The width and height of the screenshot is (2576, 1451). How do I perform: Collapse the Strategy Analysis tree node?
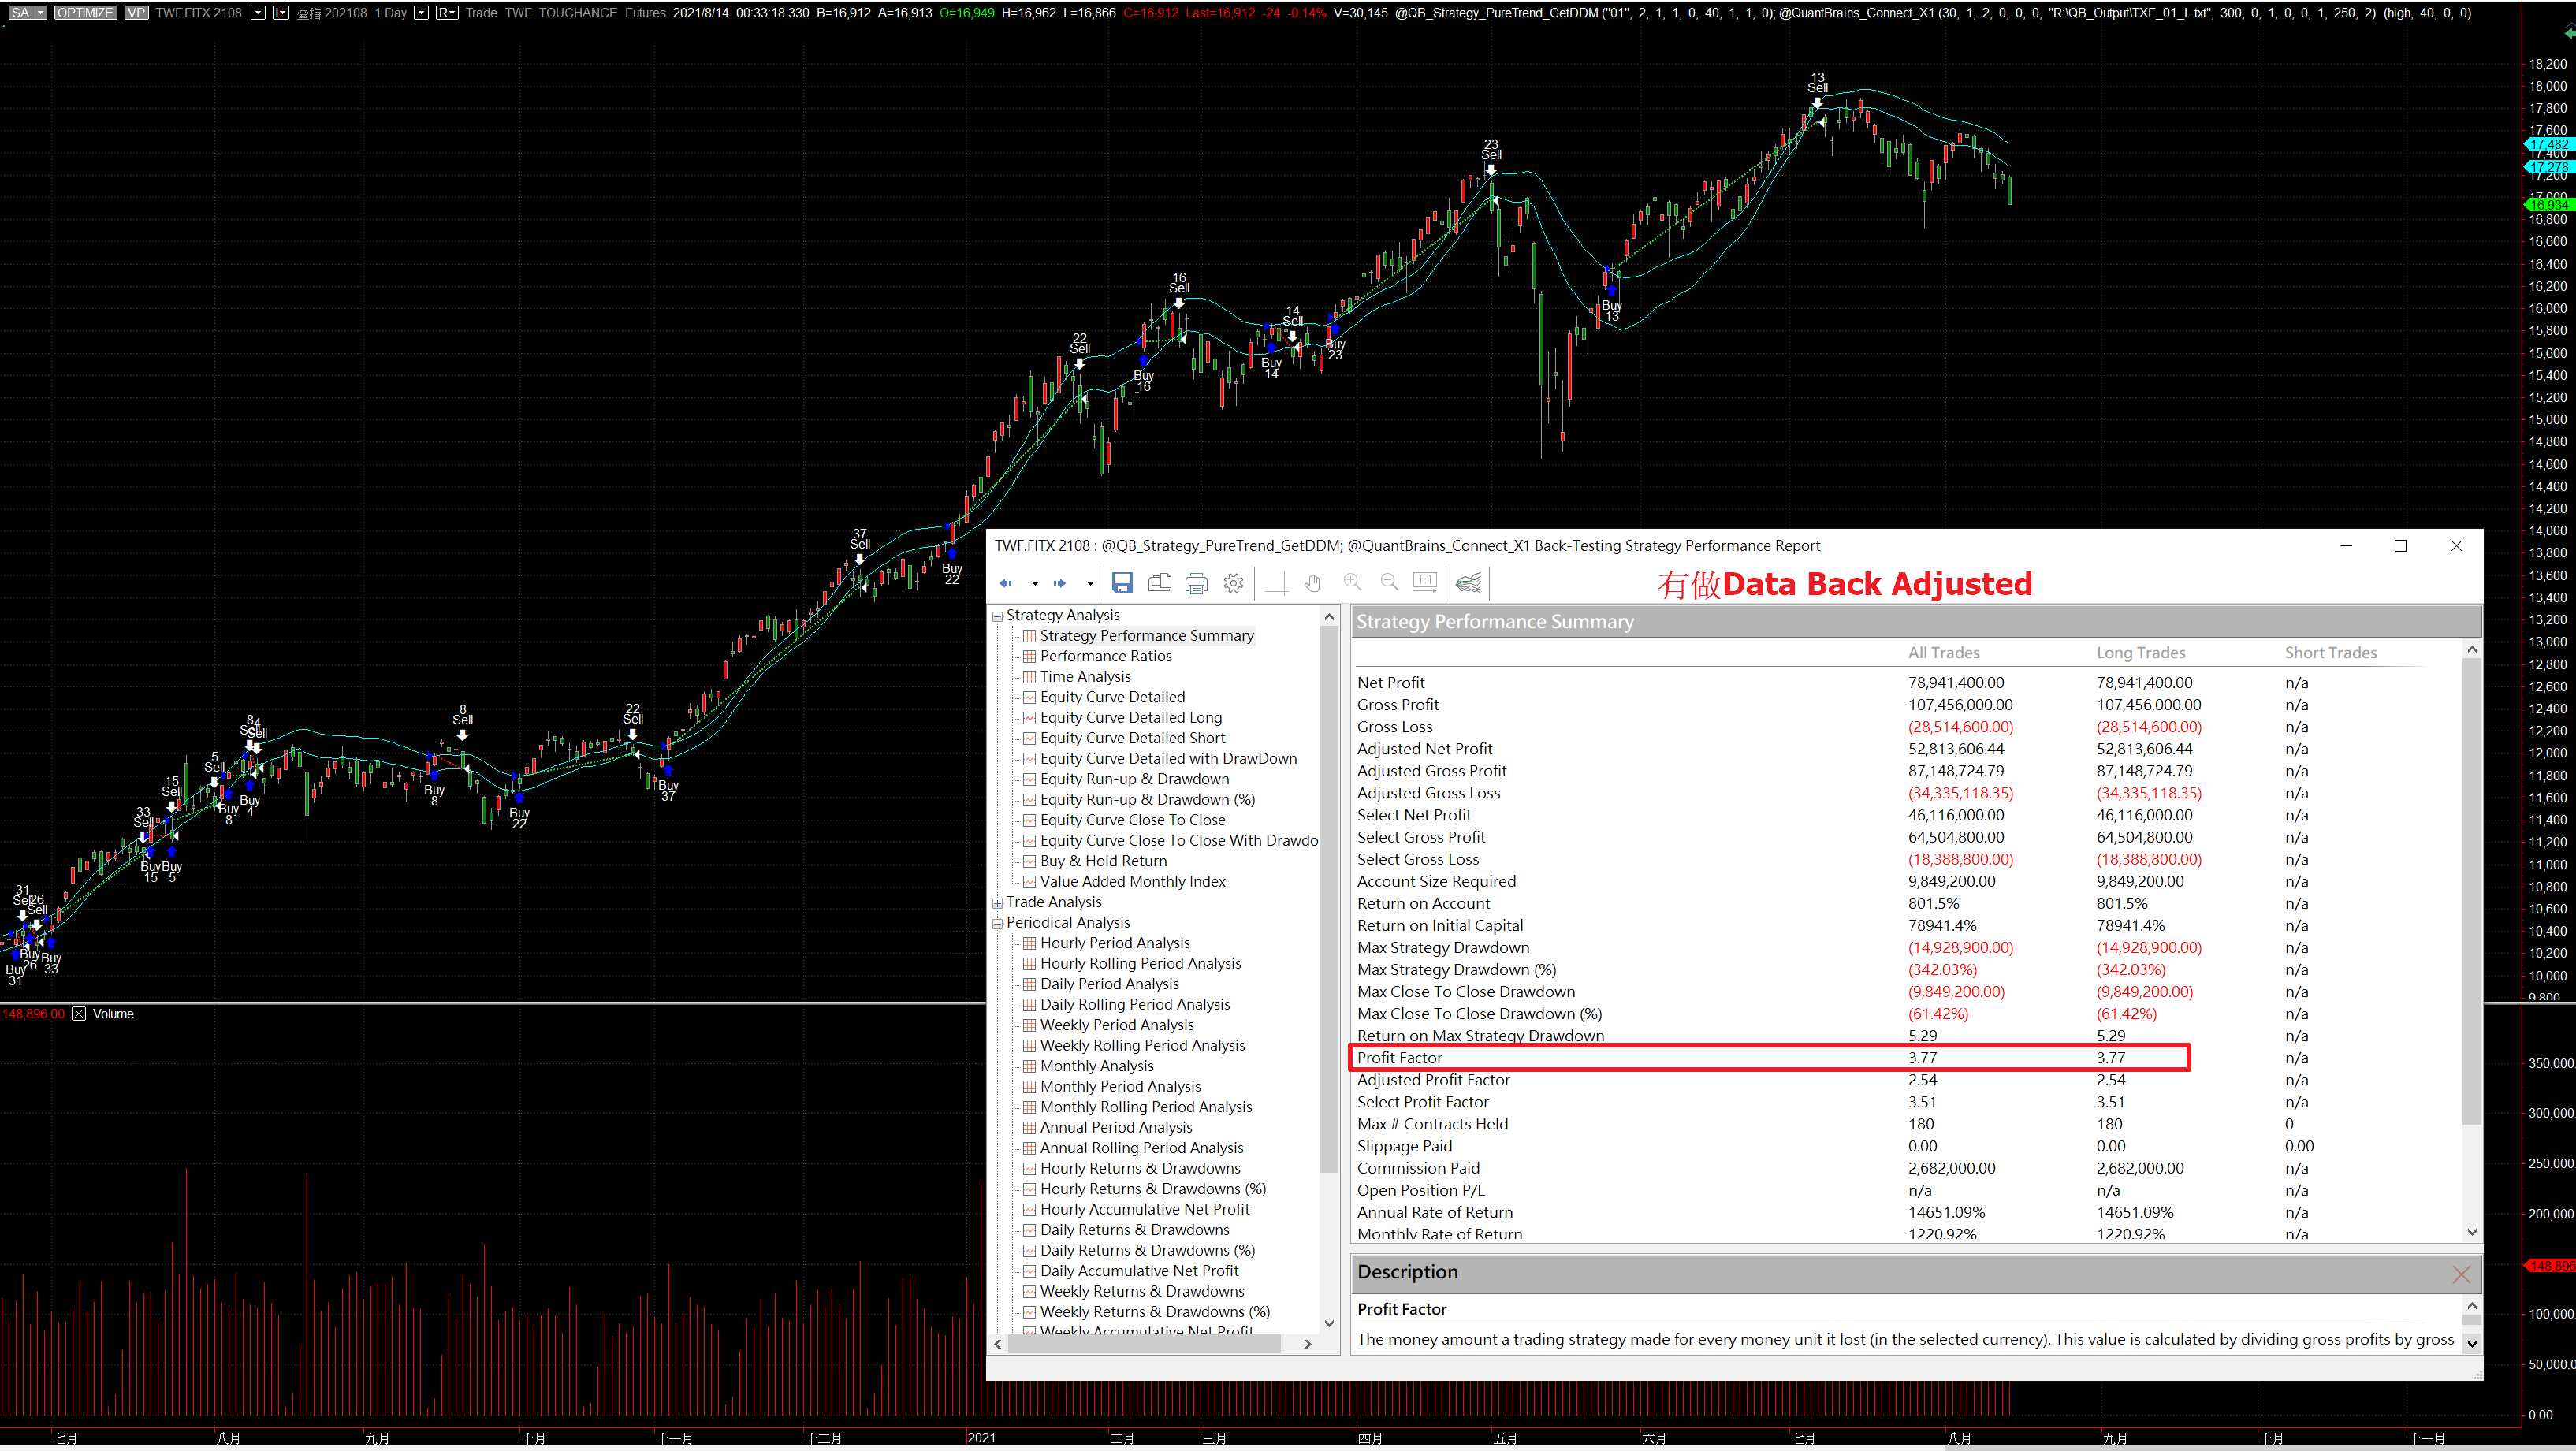click(997, 616)
